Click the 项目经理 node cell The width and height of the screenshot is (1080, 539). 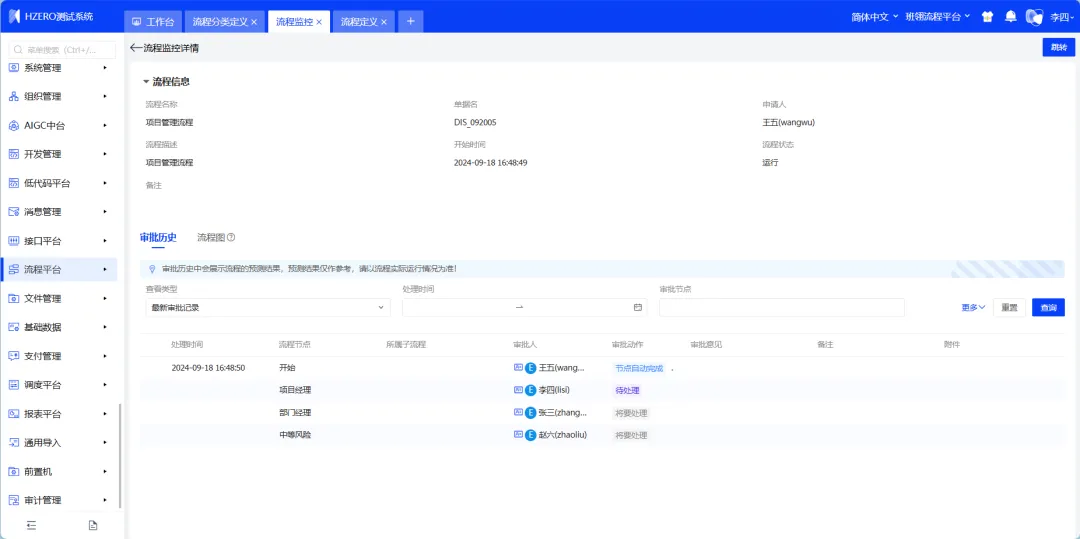[295, 390]
